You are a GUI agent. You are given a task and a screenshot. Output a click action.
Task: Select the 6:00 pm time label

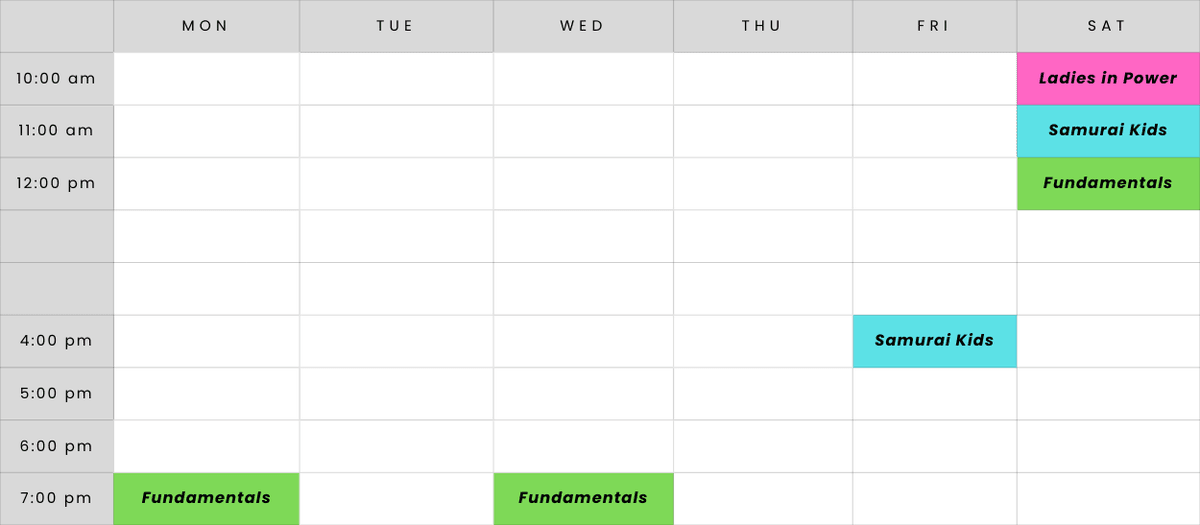[x=56, y=446]
